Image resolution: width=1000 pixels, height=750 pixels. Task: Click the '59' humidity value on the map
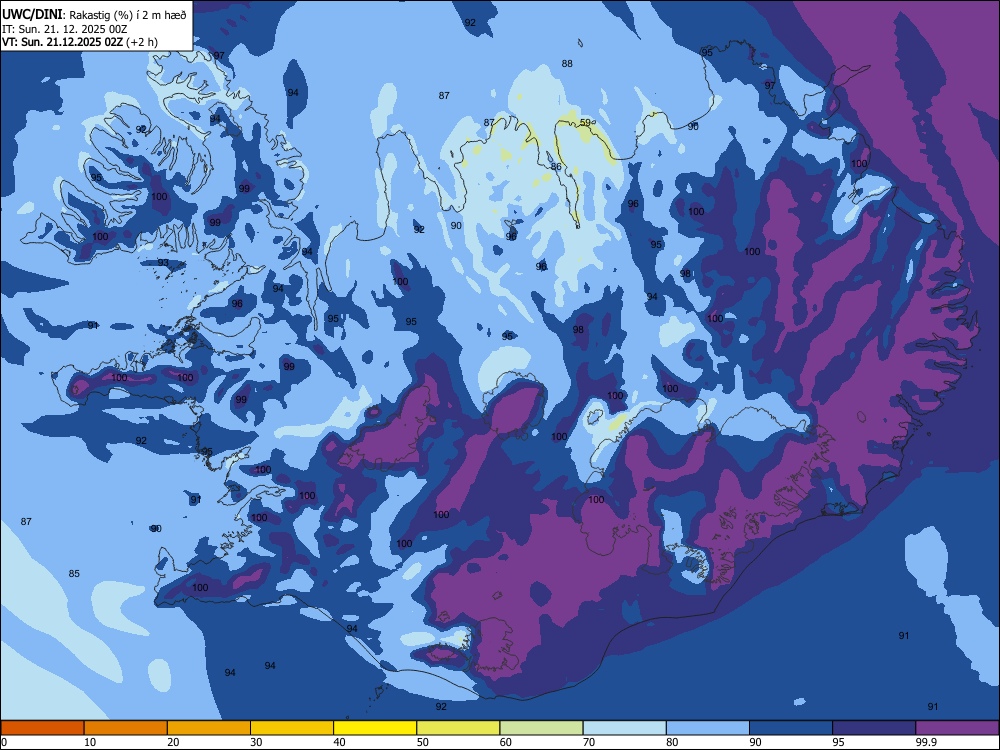585,122
